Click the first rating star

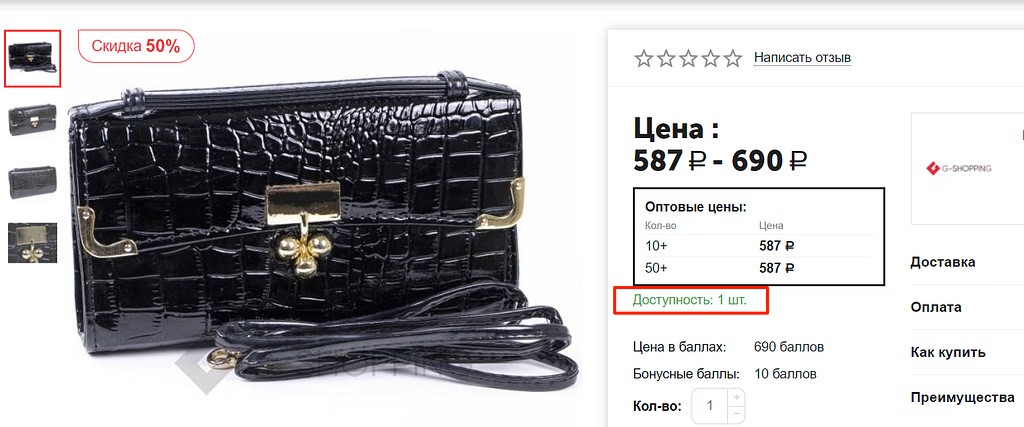click(644, 59)
